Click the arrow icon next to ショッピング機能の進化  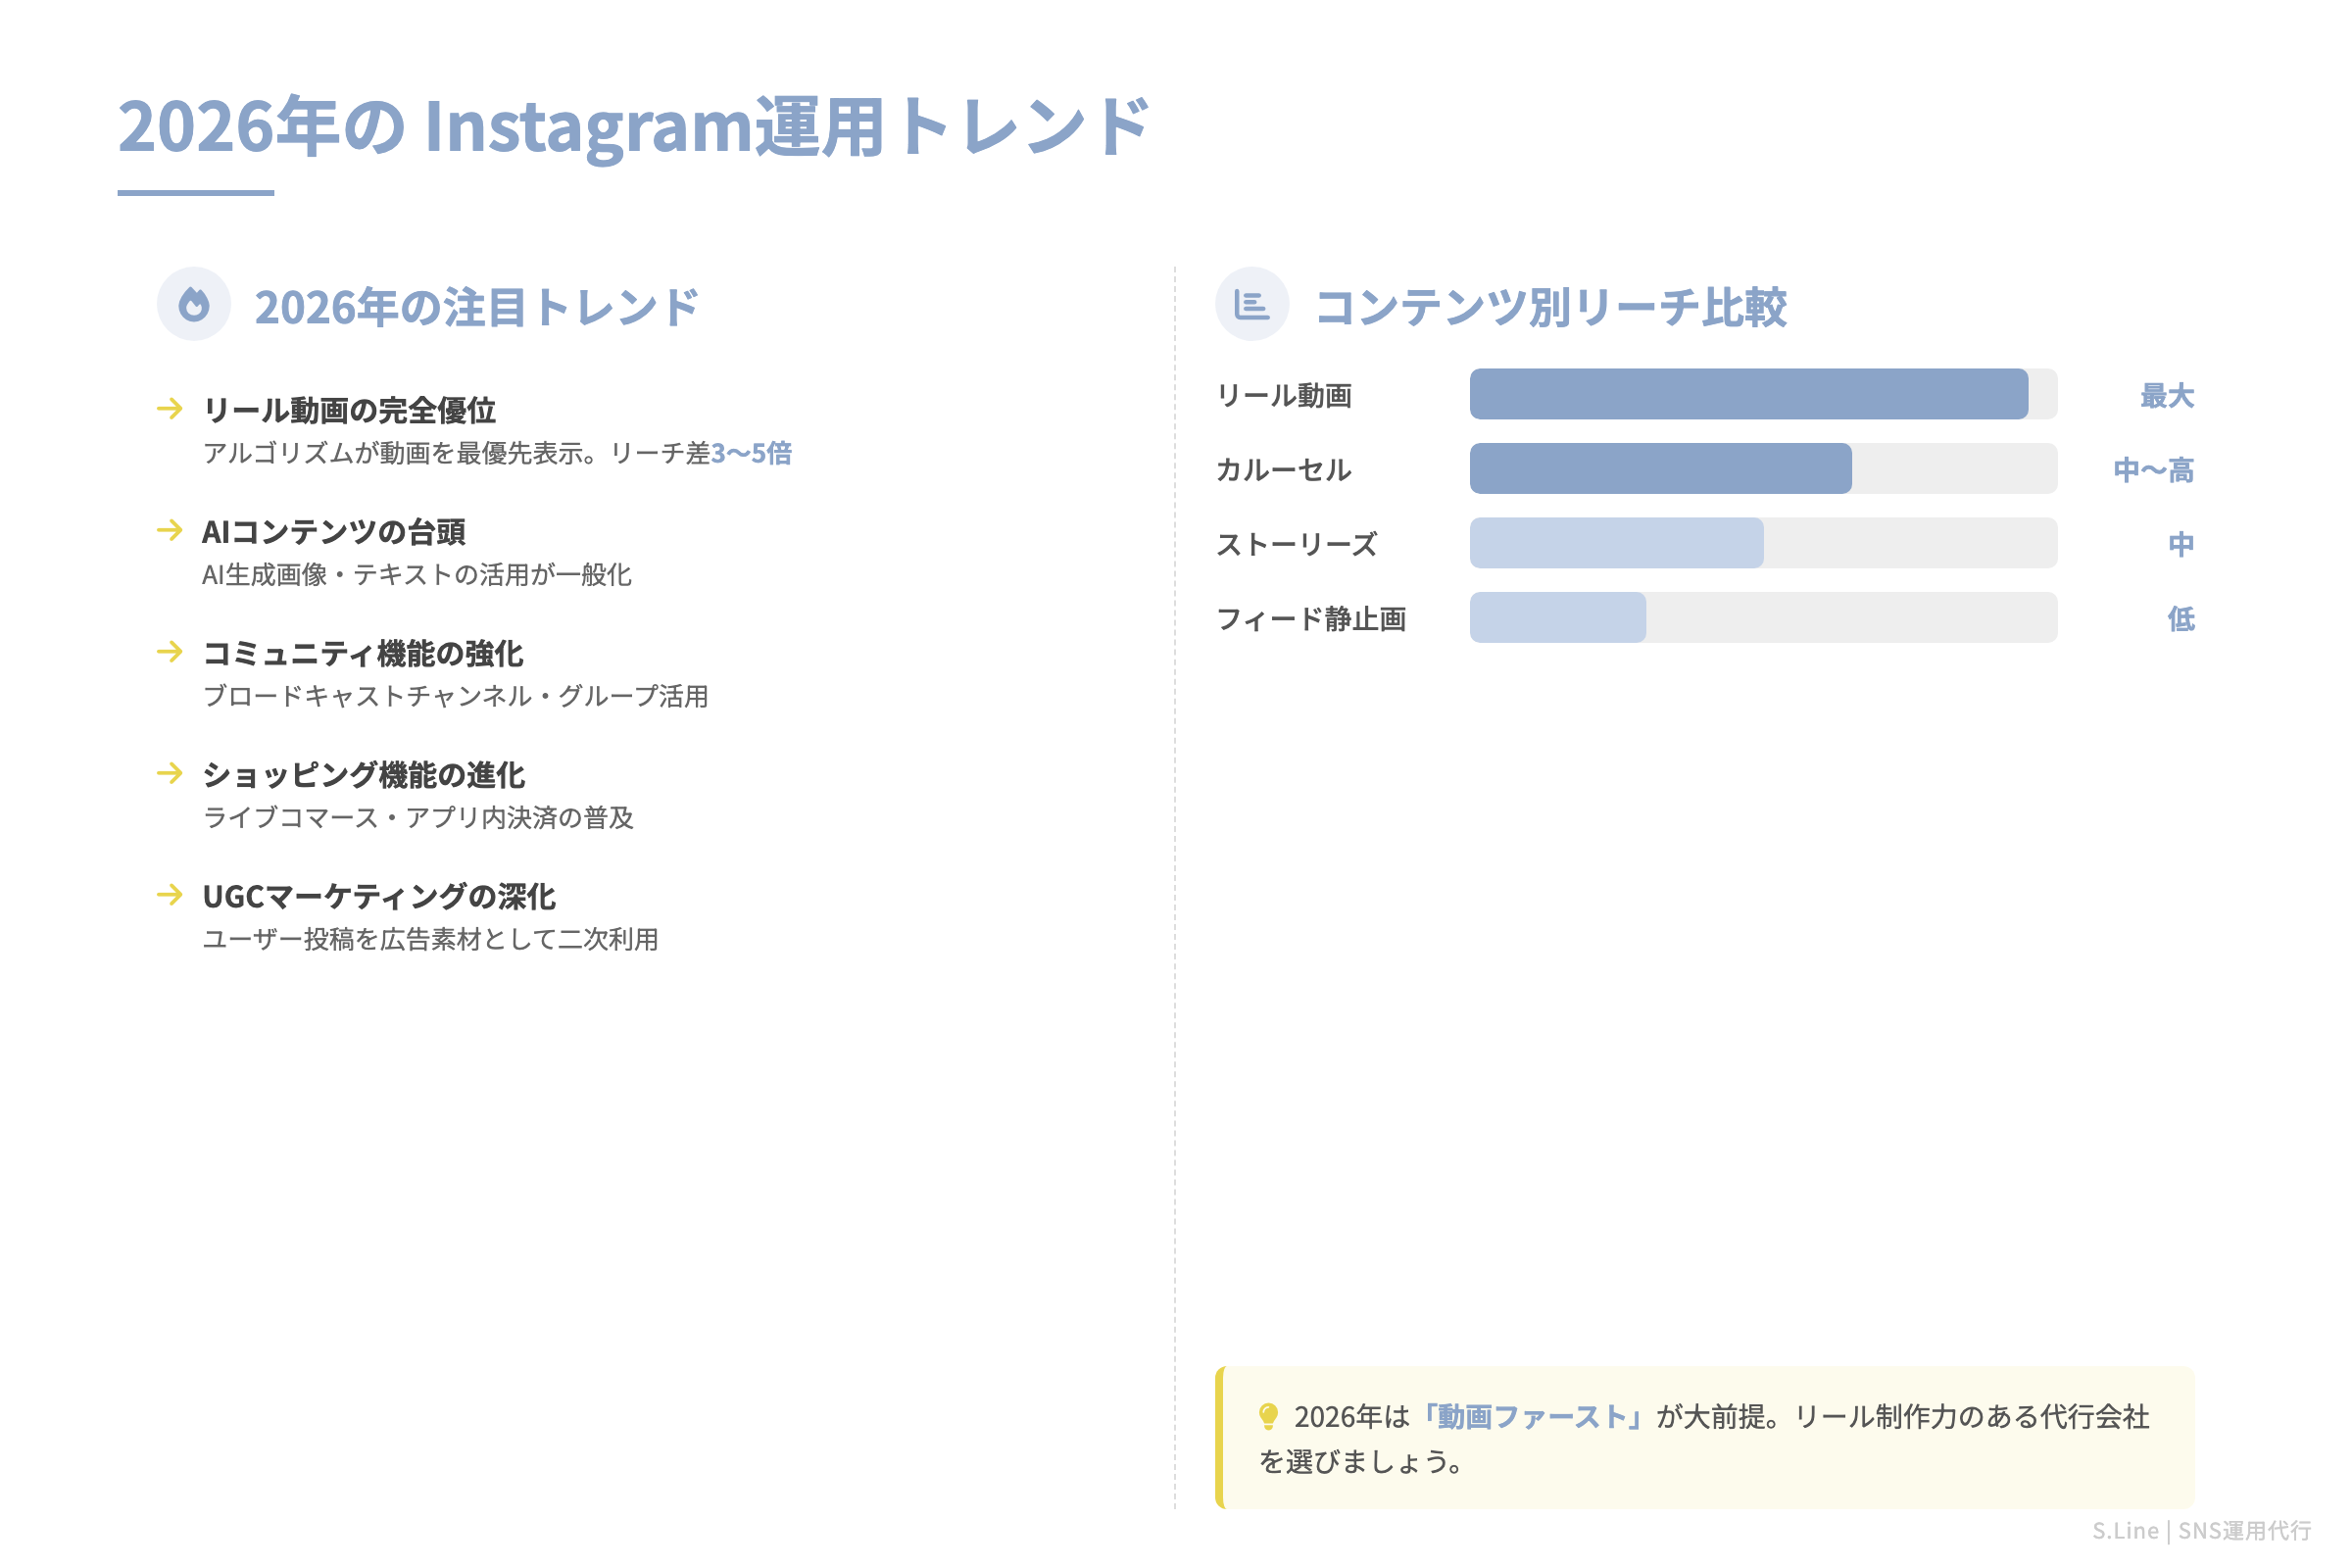click(x=170, y=773)
